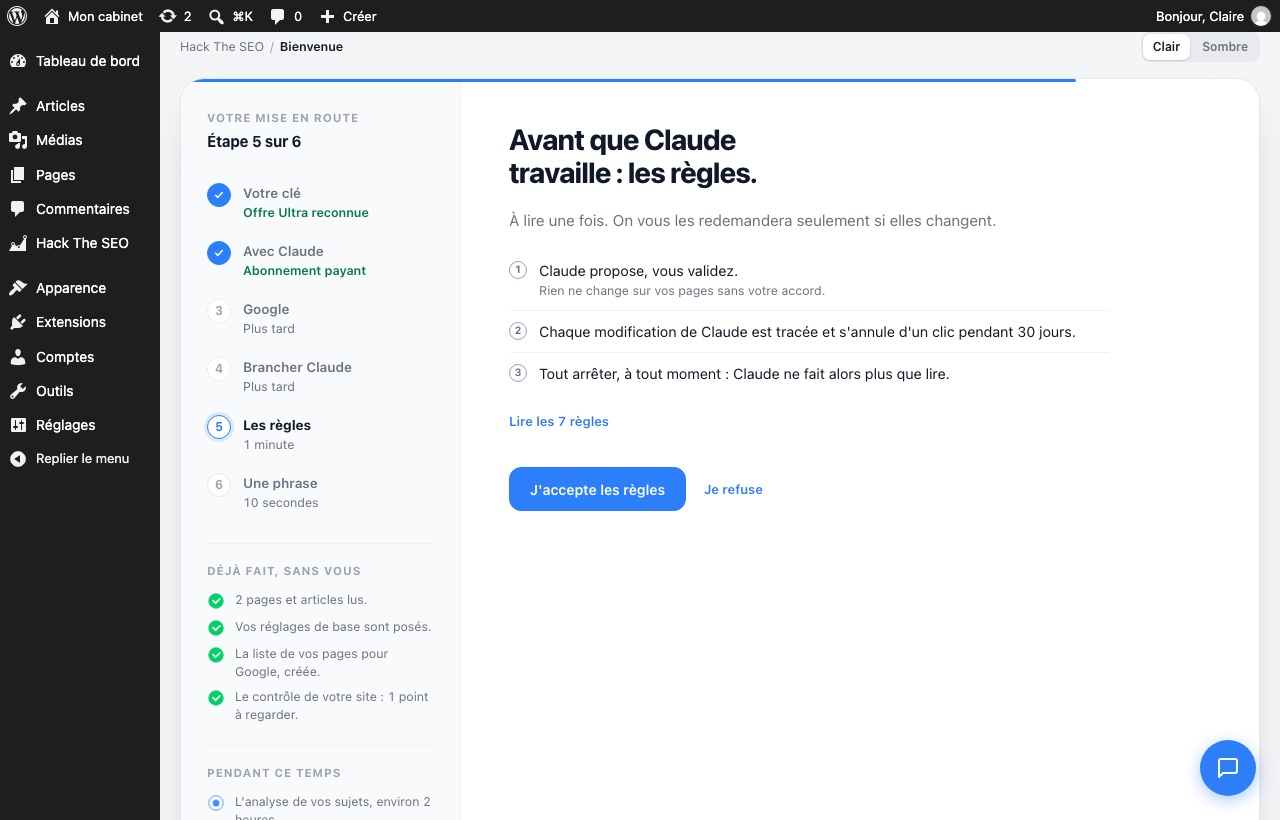Click the Commentaires bubble icon in sidebar

click(x=18, y=209)
